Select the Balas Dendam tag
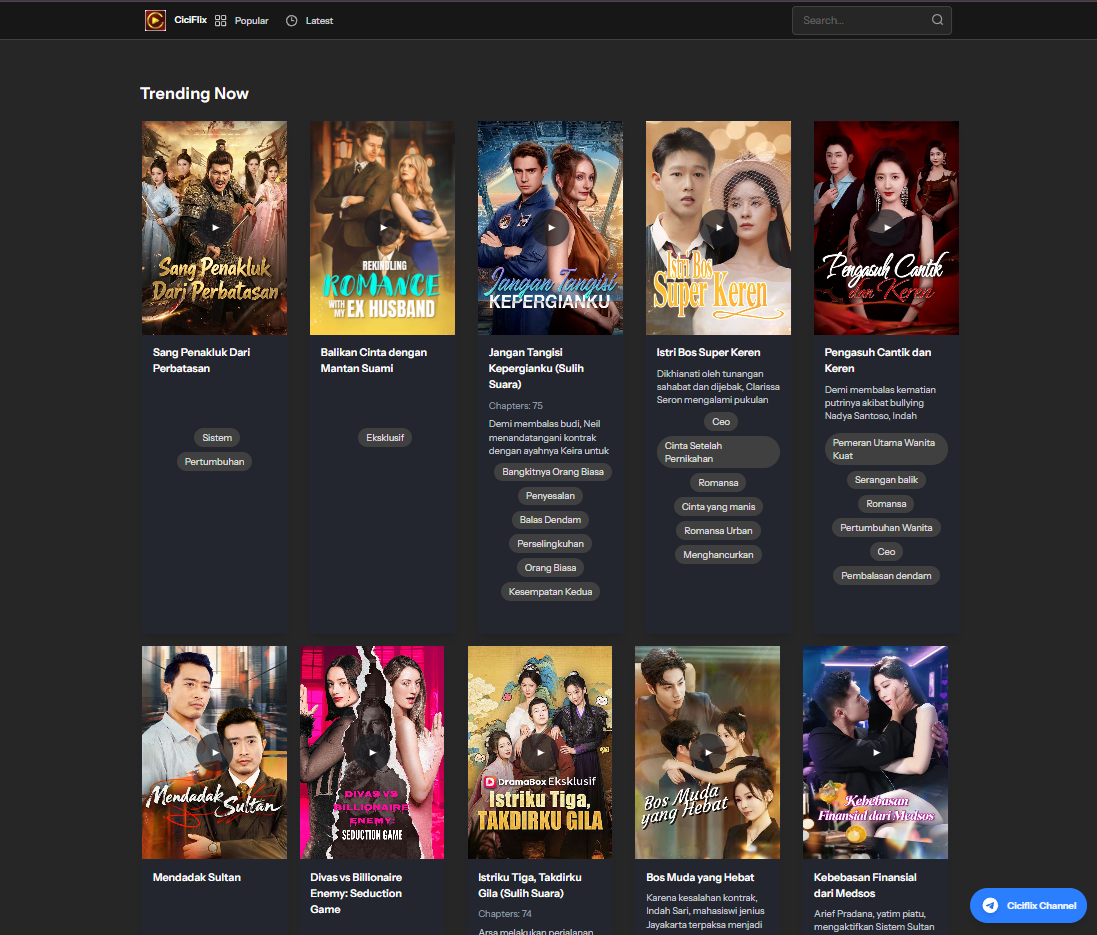The image size is (1097, 935). tap(550, 519)
